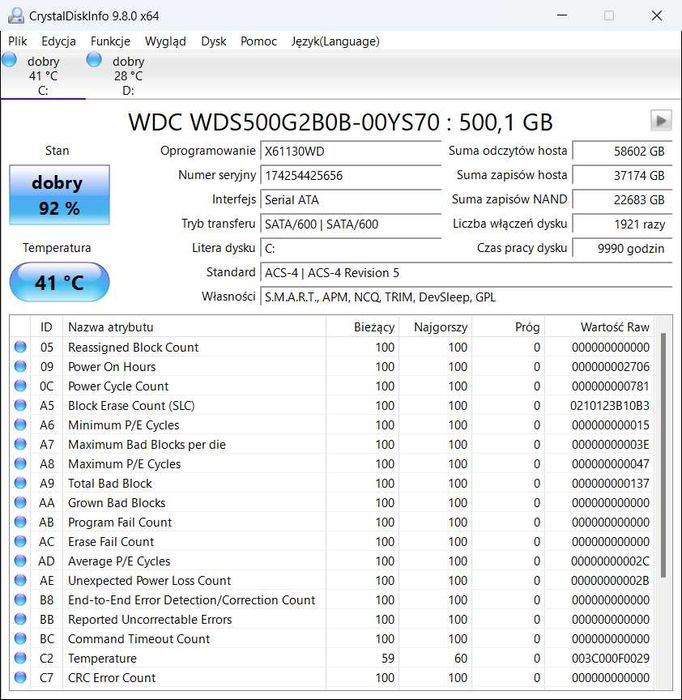Click the 41 °C temperature button
Screen dimensions: 682x700
[59, 282]
